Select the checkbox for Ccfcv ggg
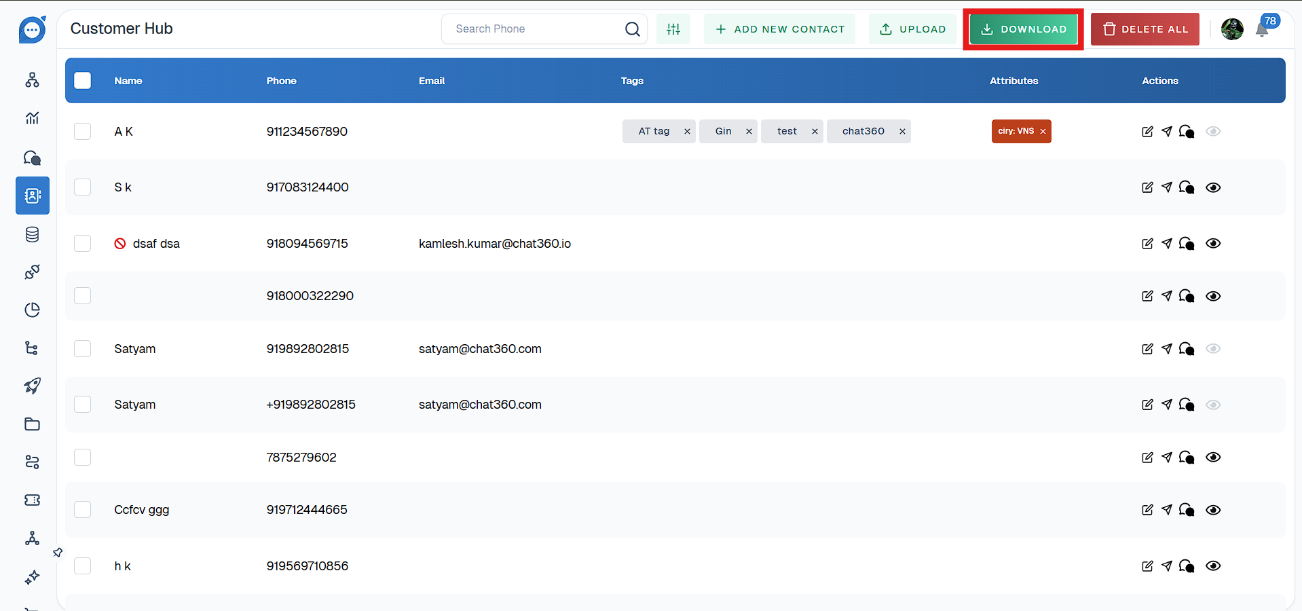 [x=83, y=509]
